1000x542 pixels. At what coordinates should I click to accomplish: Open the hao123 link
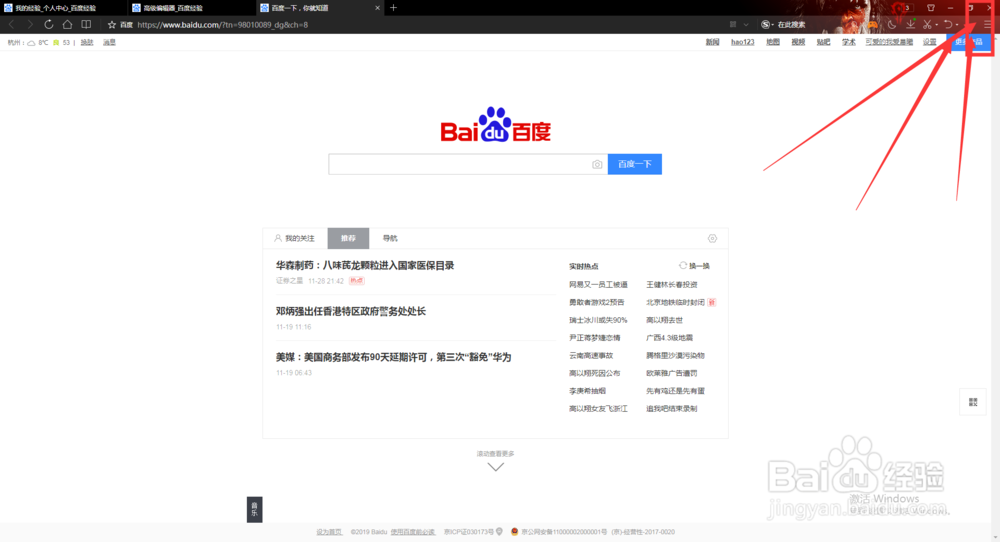742,42
